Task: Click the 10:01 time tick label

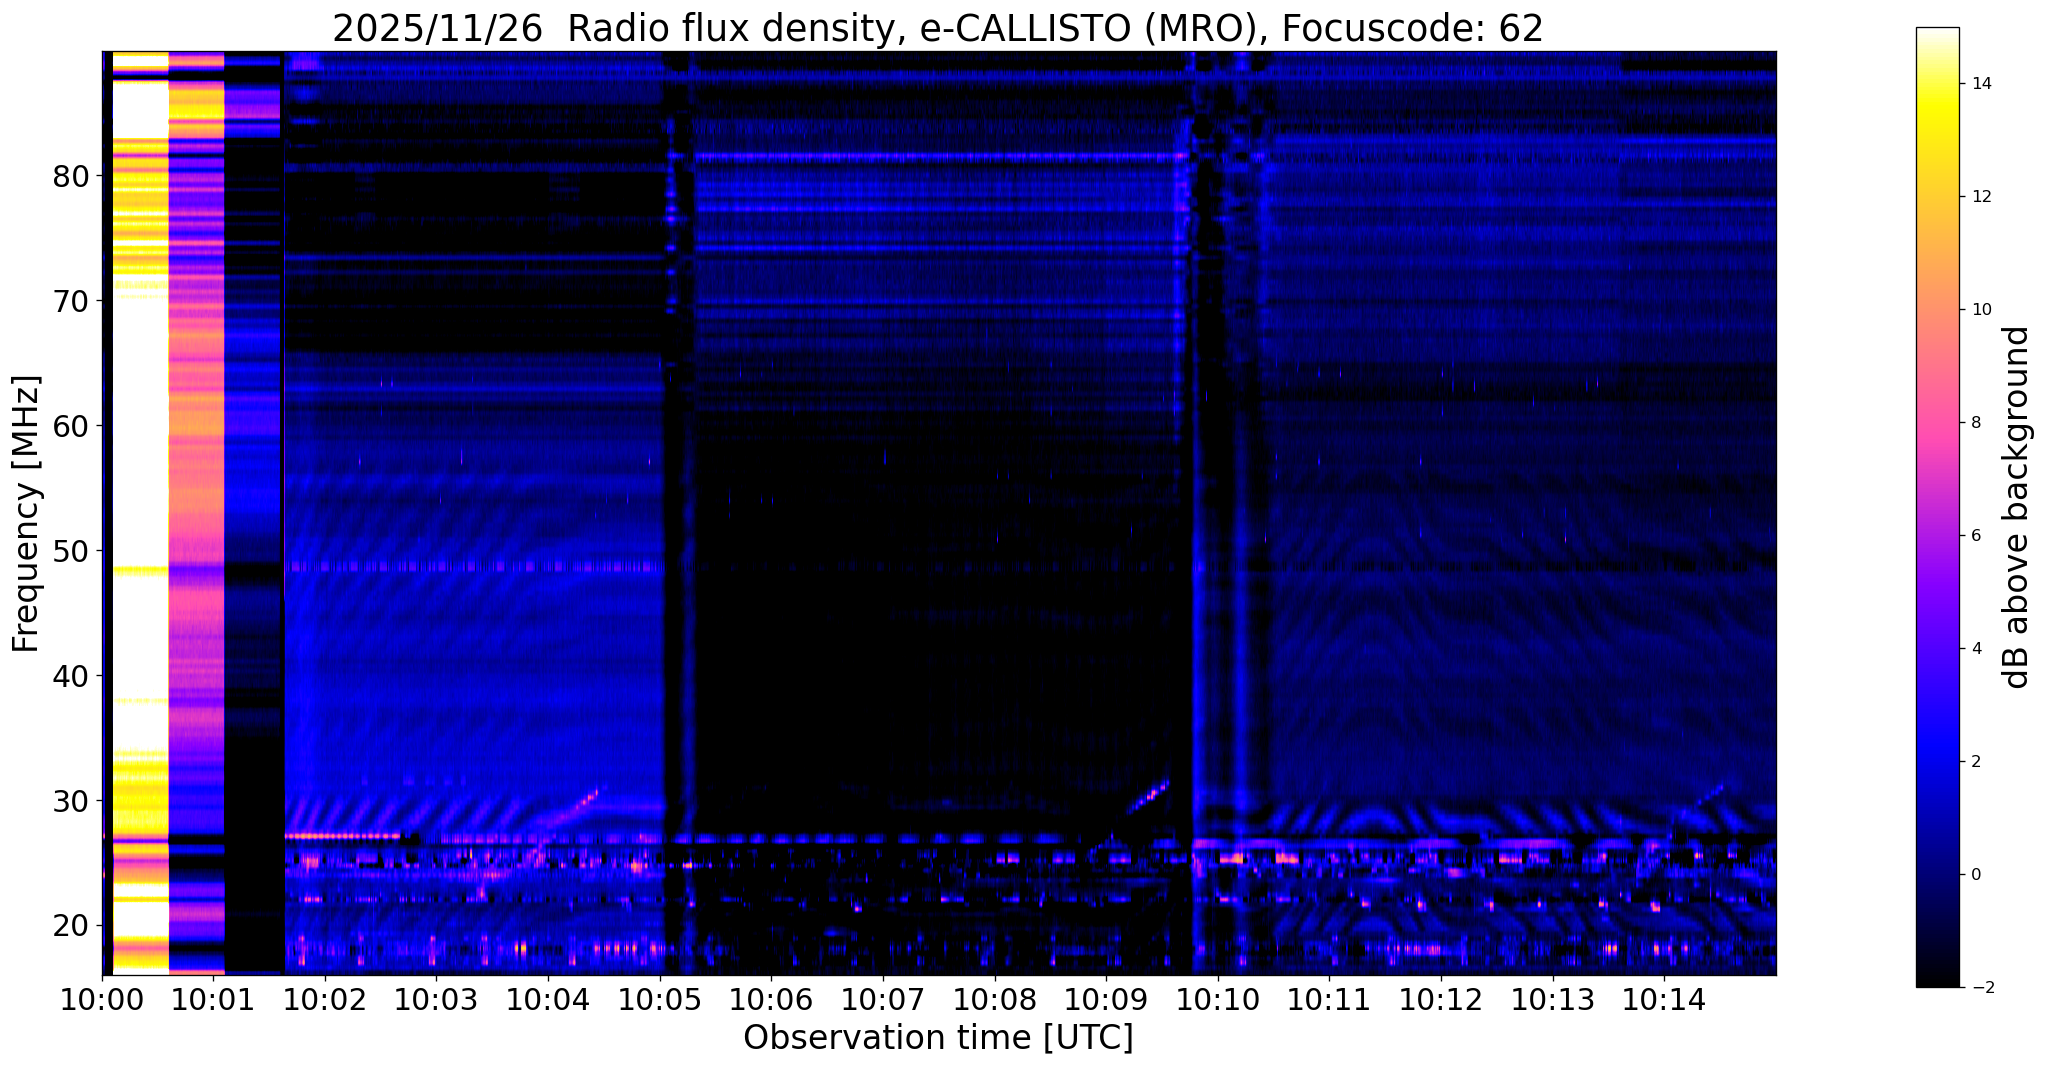Action: click(213, 999)
